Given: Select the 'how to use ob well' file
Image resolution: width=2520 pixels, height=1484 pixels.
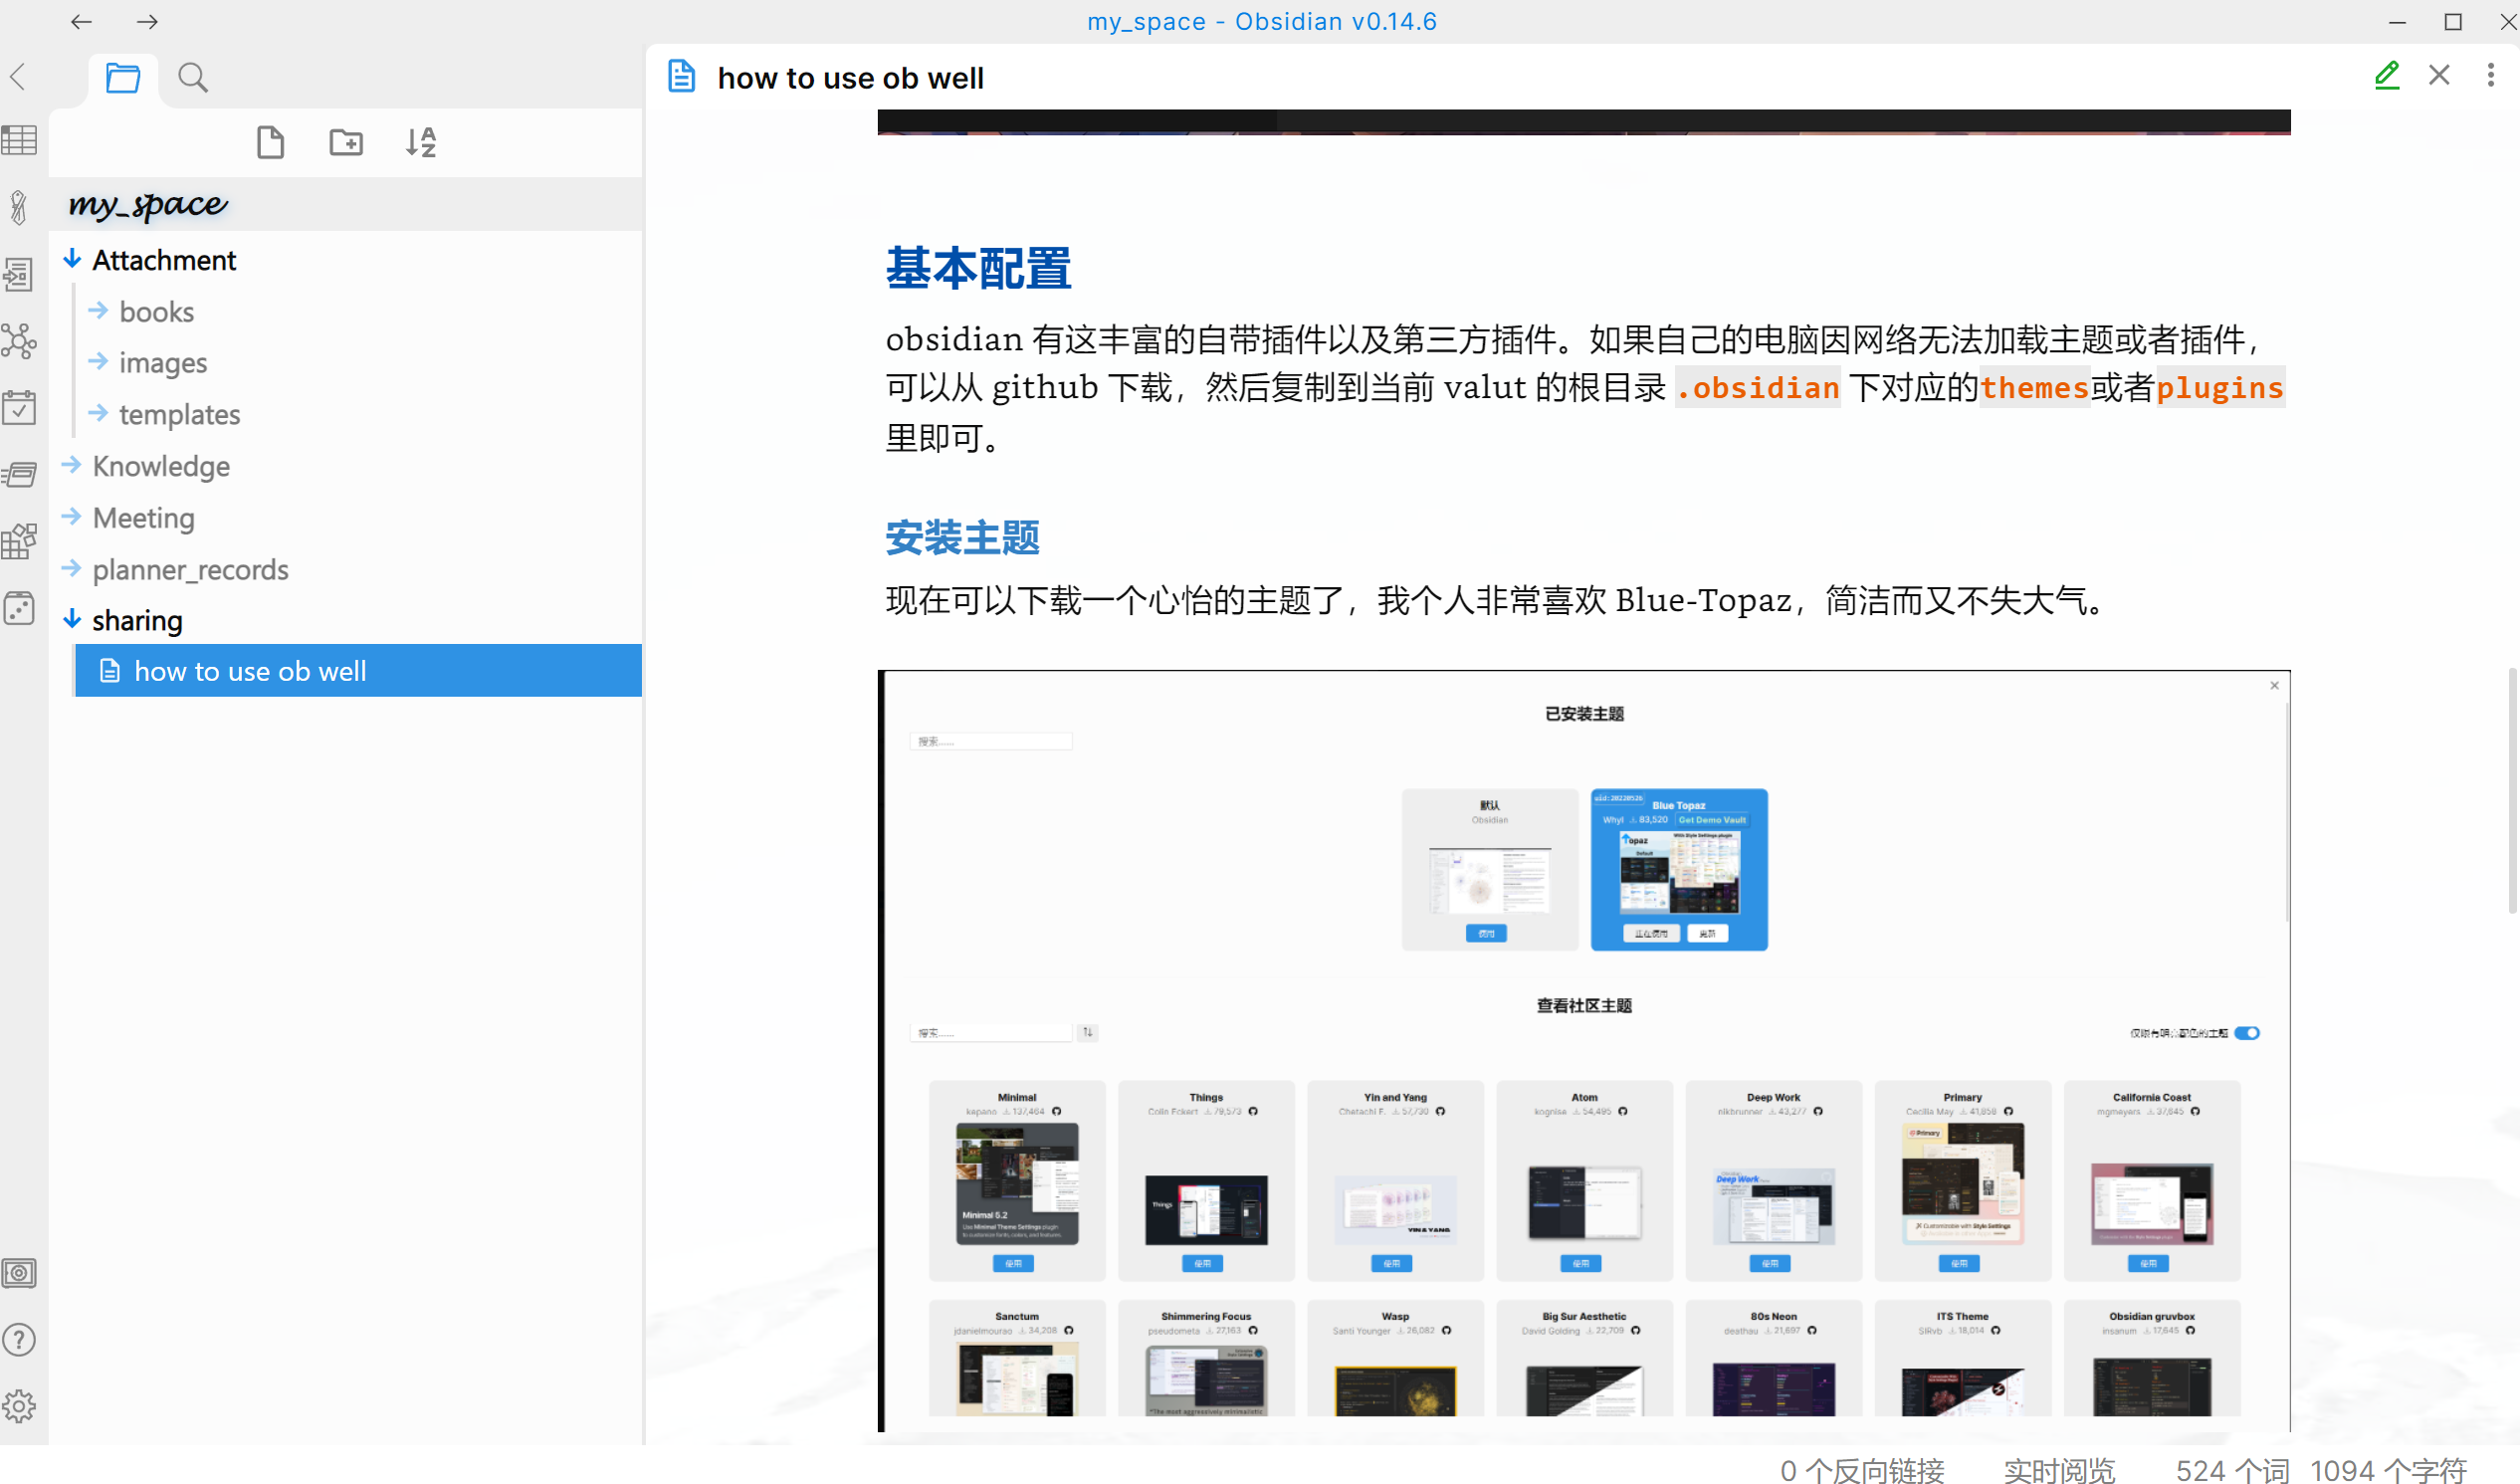Looking at the screenshot, I should click(x=358, y=671).
